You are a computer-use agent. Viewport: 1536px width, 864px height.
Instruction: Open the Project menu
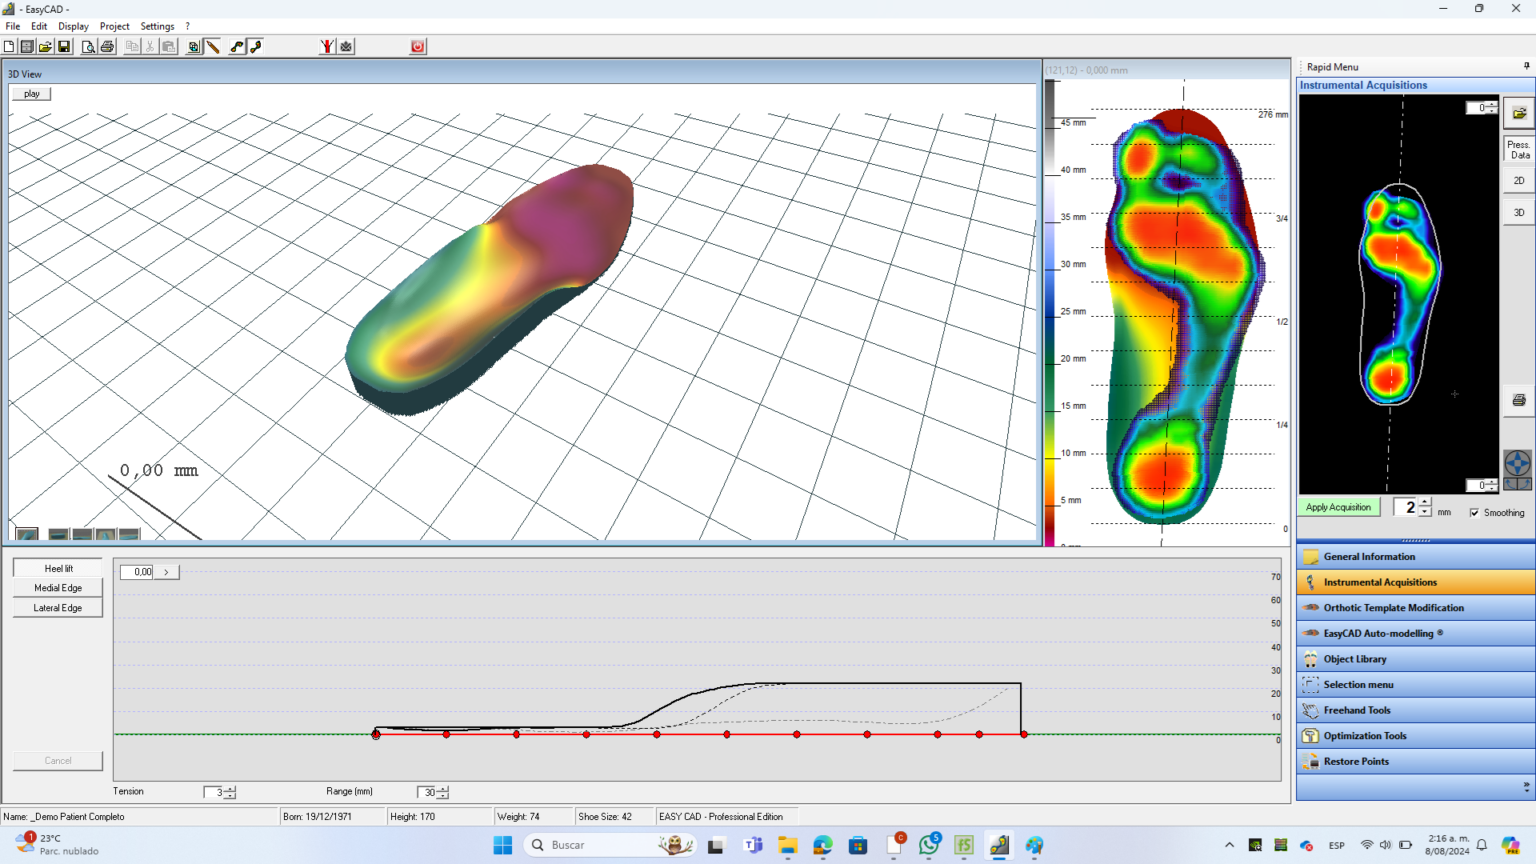pyautogui.click(x=114, y=26)
